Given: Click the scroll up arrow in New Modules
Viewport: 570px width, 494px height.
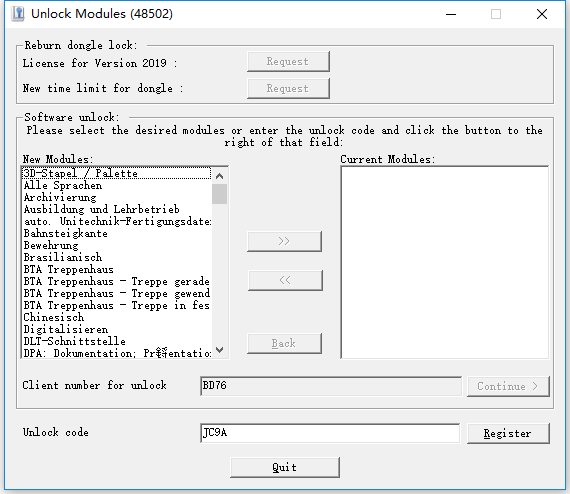Looking at the screenshot, I should click(x=219, y=176).
